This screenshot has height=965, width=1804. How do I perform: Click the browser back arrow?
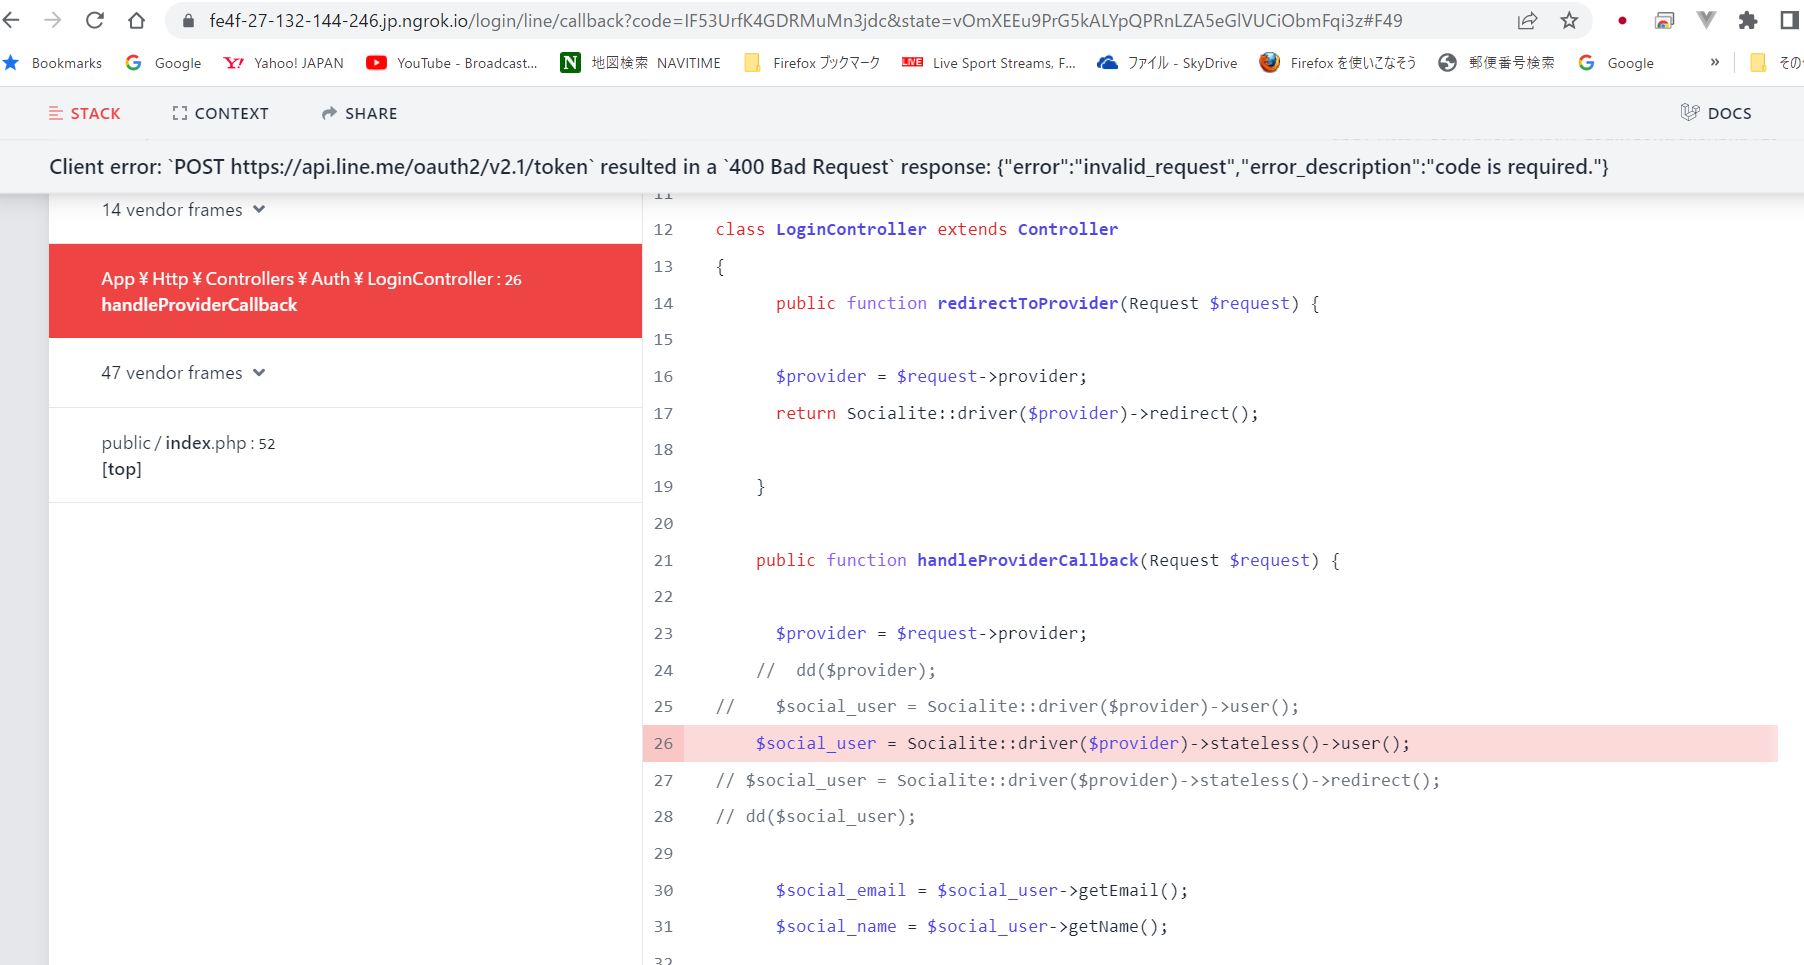pos(11,20)
